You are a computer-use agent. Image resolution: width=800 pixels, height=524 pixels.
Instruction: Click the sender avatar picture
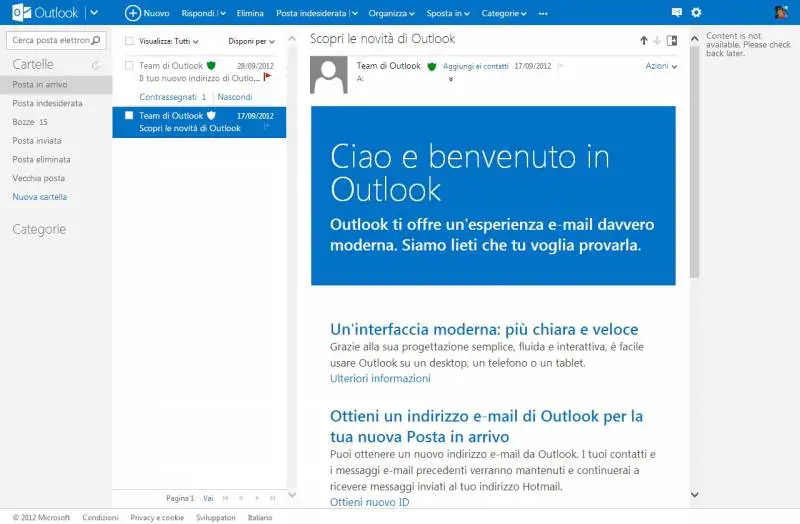point(329,75)
